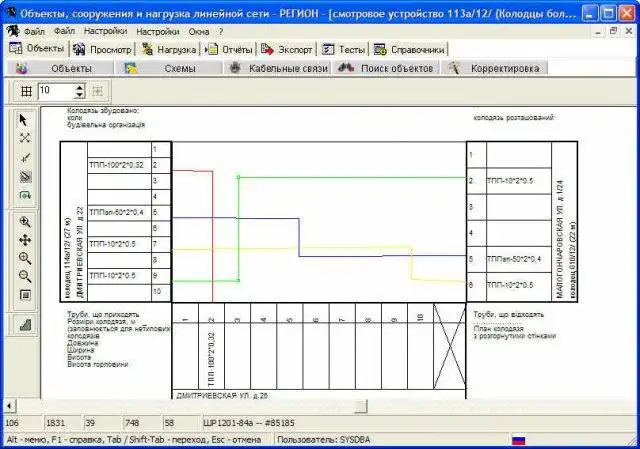Decrease grid step with the down arrow
The width and height of the screenshot is (640, 449).
80,95
